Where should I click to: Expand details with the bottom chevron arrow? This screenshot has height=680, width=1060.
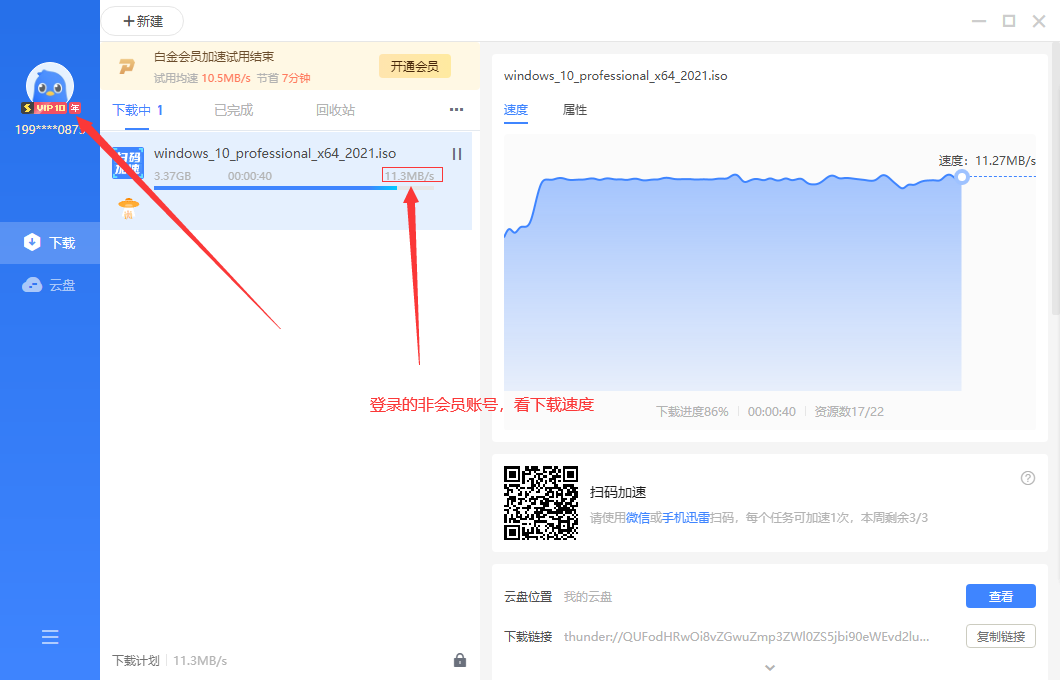[x=770, y=667]
